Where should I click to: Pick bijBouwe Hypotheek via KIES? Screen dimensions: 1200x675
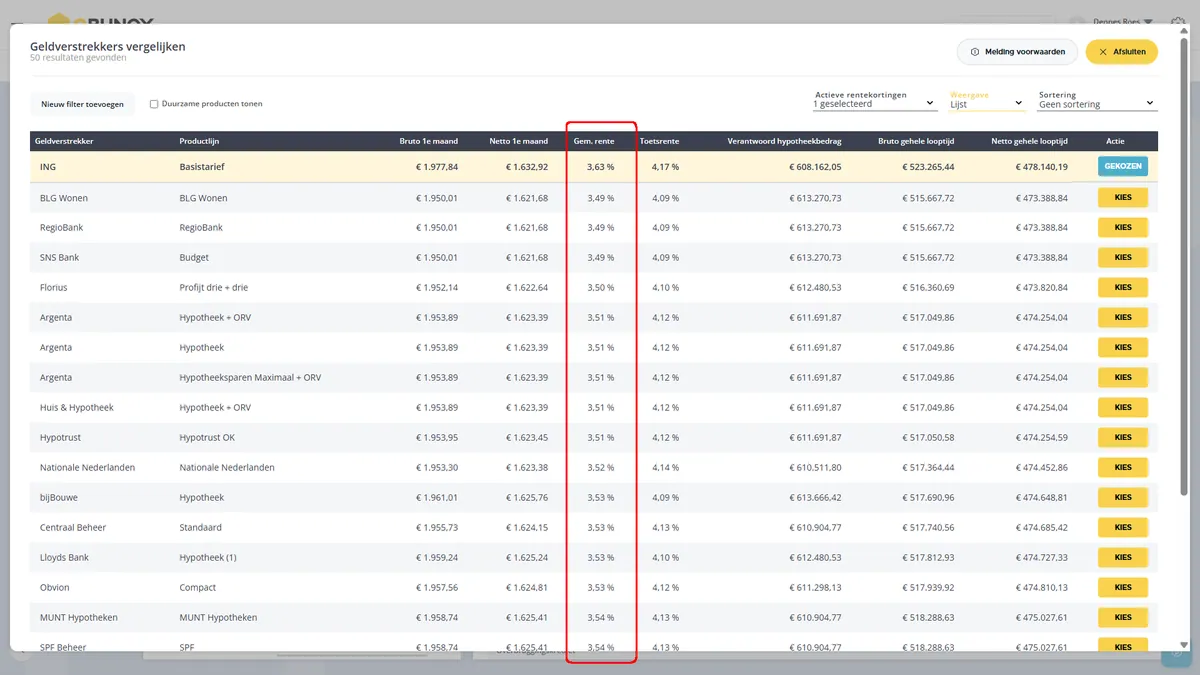1123,498
